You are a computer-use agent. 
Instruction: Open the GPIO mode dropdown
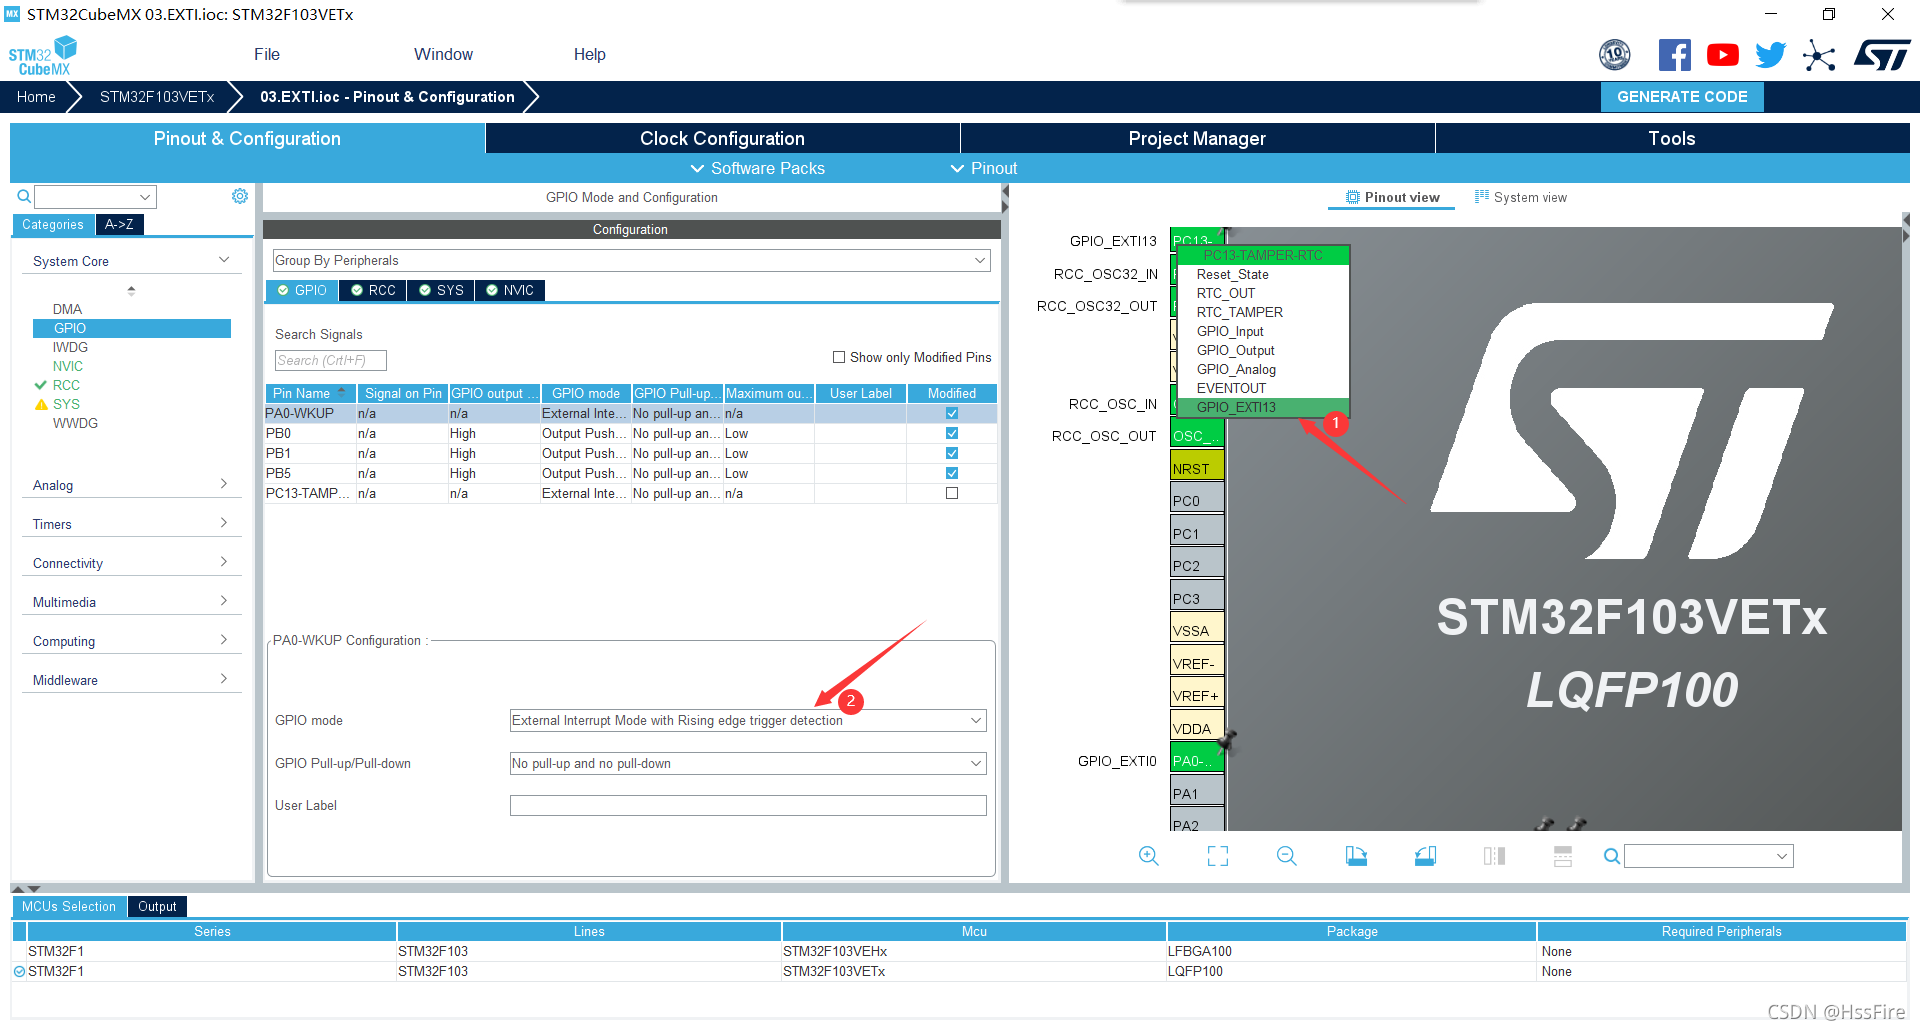[x=748, y=720]
